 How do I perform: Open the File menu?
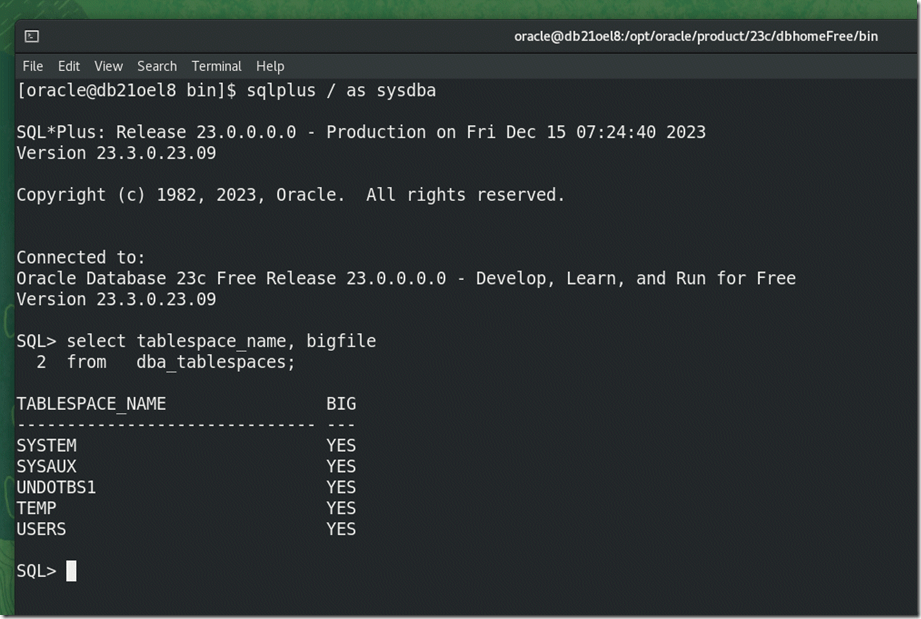(33, 66)
